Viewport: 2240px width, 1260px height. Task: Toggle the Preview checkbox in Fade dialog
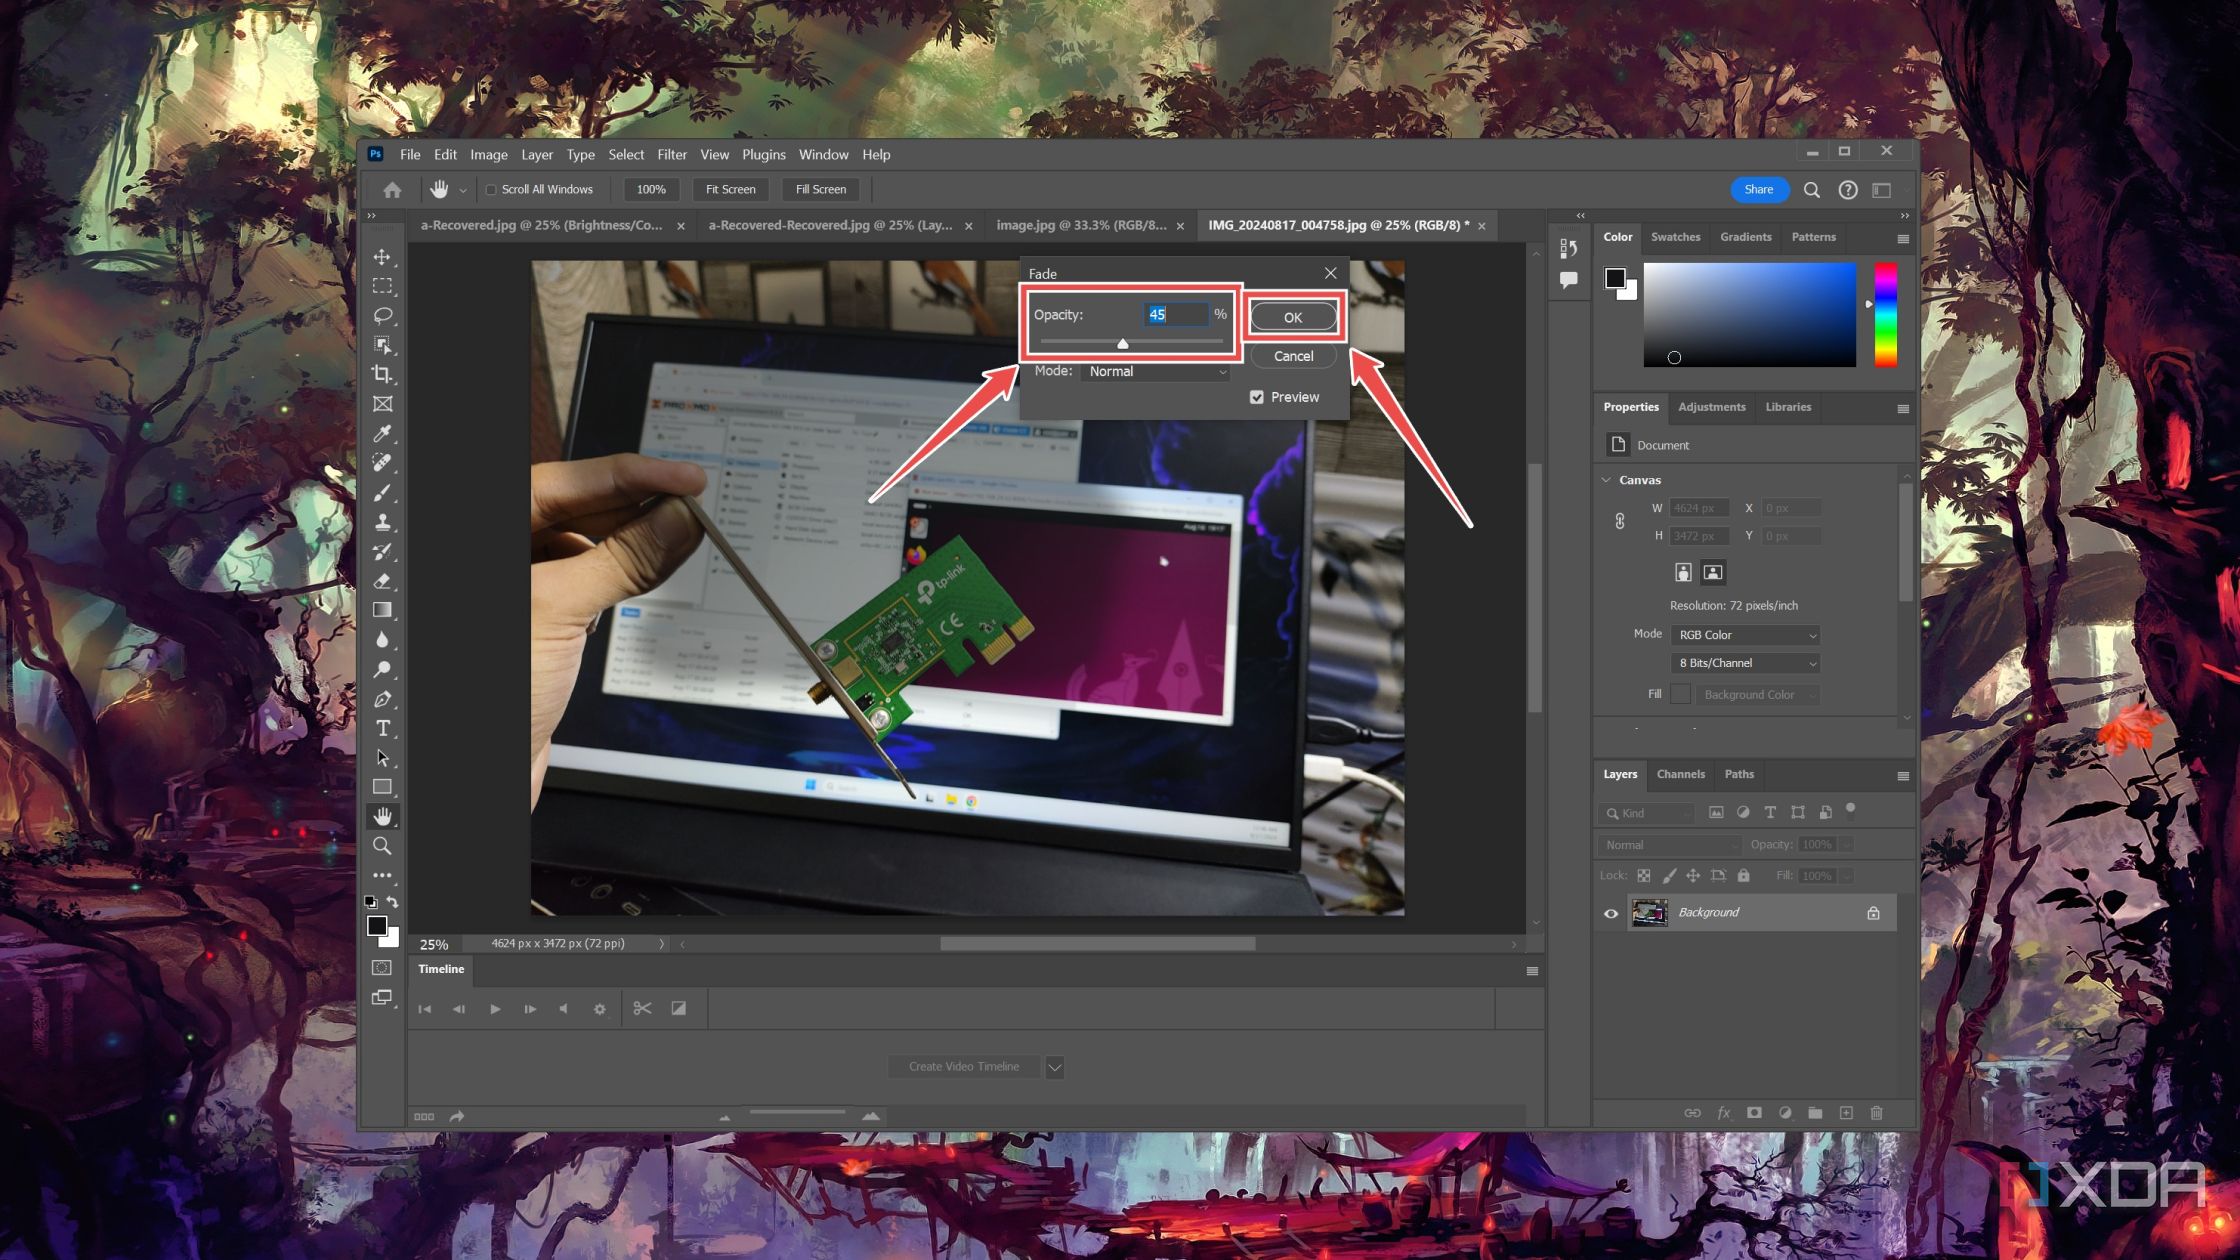point(1256,397)
